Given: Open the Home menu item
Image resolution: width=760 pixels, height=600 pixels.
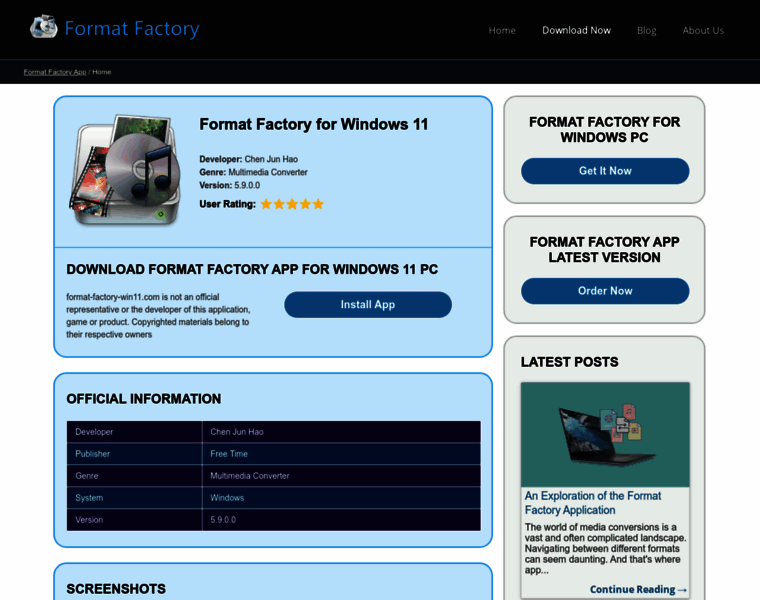Looking at the screenshot, I should [x=502, y=30].
